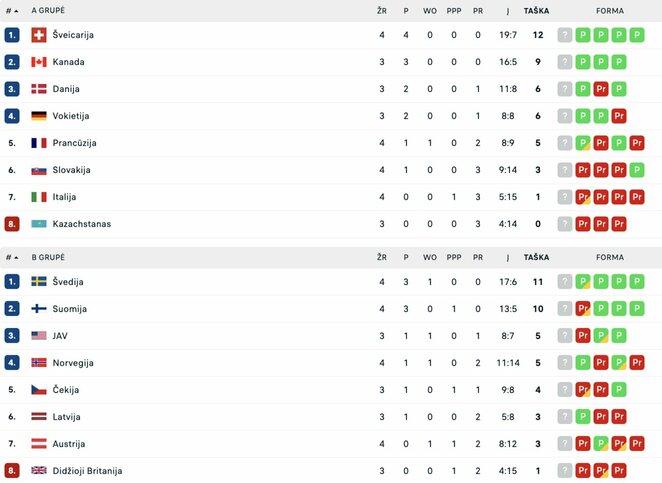
Task: Click the red Pr form badge in Čekija row
Action: 583,390
